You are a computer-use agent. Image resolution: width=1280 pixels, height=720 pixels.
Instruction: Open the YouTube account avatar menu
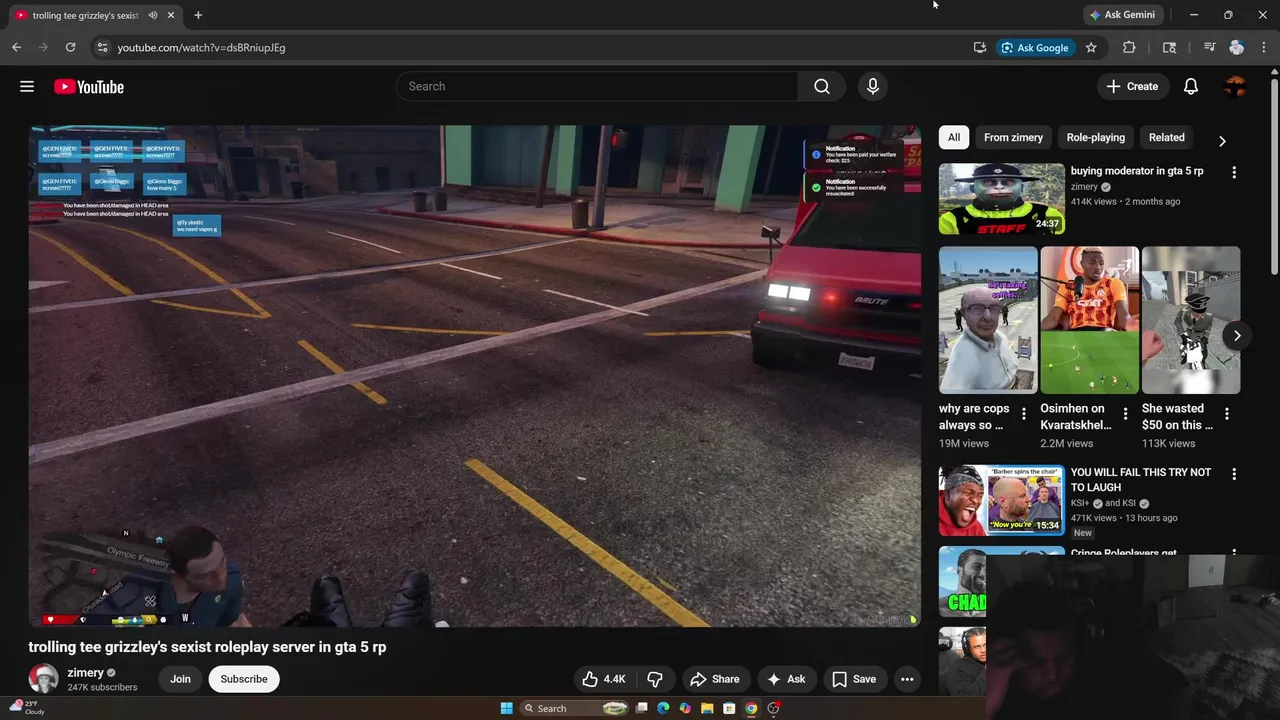tap(1236, 87)
